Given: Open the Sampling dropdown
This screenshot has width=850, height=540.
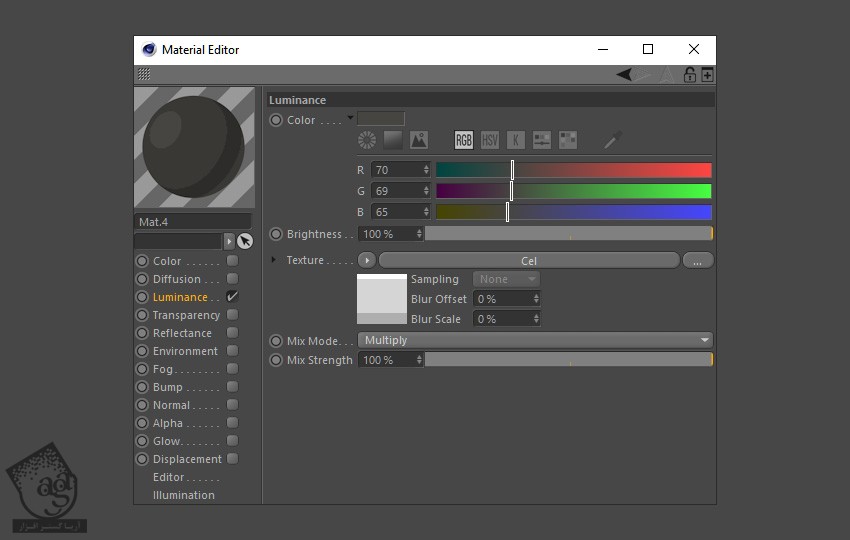Looking at the screenshot, I should 507,279.
